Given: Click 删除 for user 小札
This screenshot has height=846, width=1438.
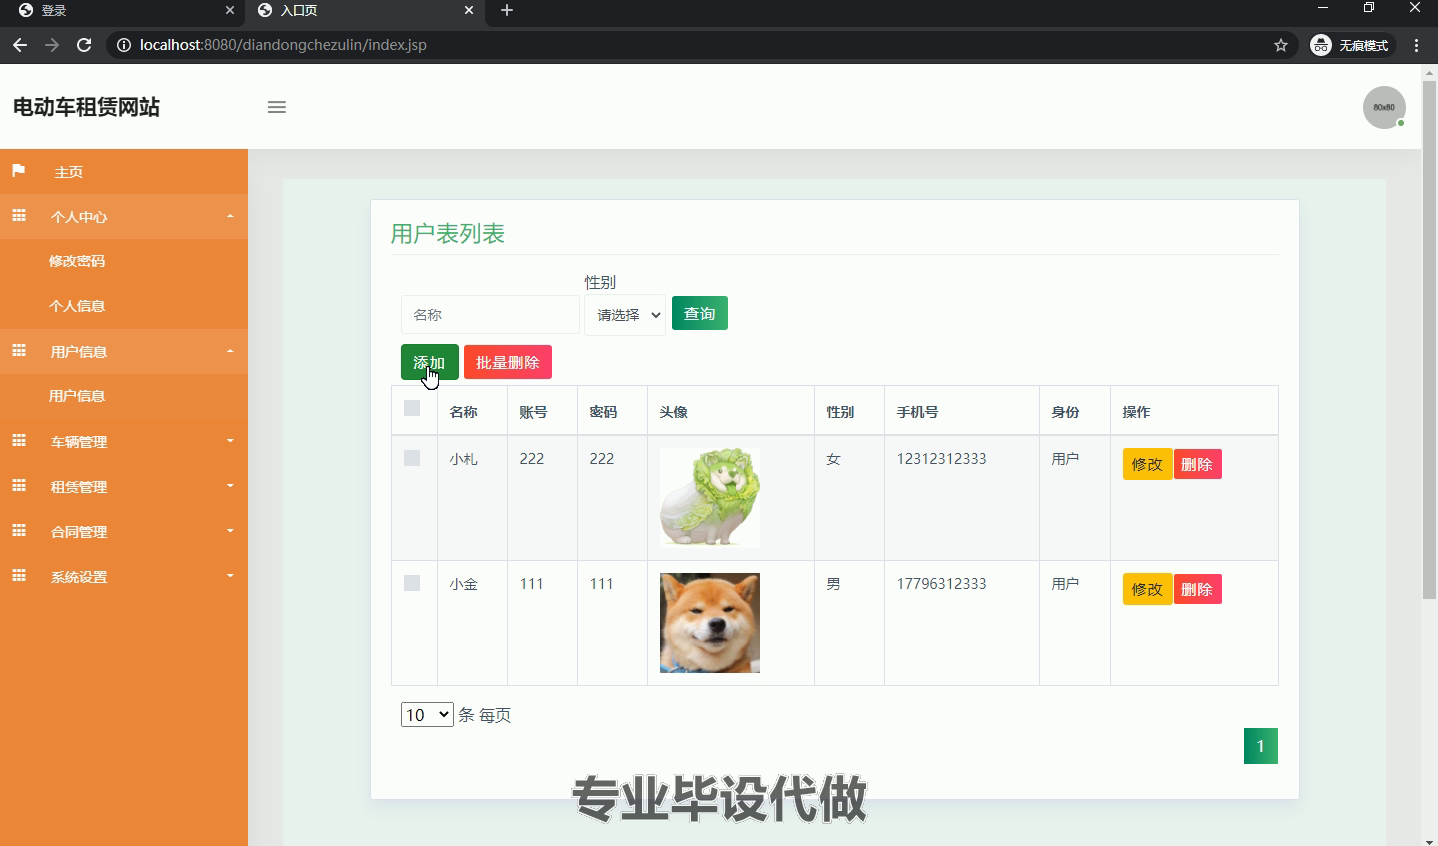Looking at the screenshot, I should (1197, 464).
